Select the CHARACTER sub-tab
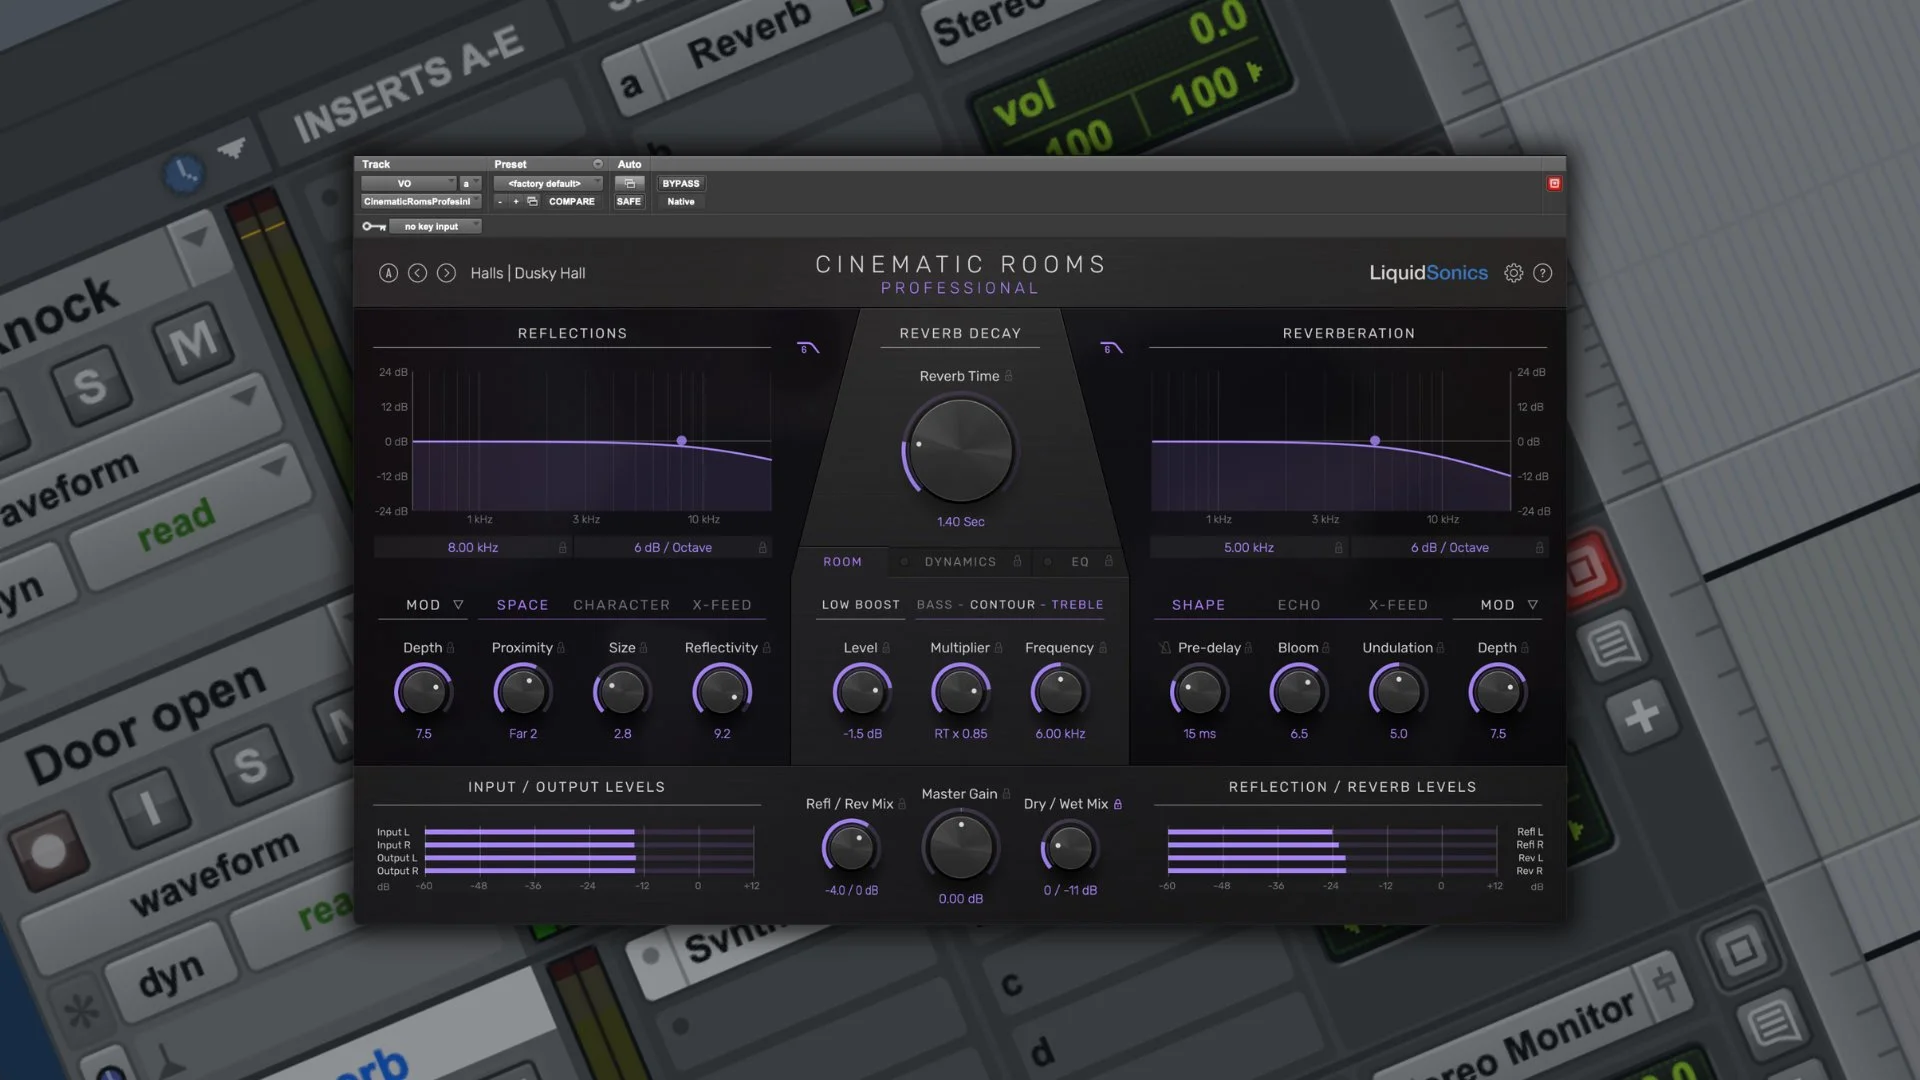The width and height of the screenshot is (1920, 1080). [x=621, y=604]
